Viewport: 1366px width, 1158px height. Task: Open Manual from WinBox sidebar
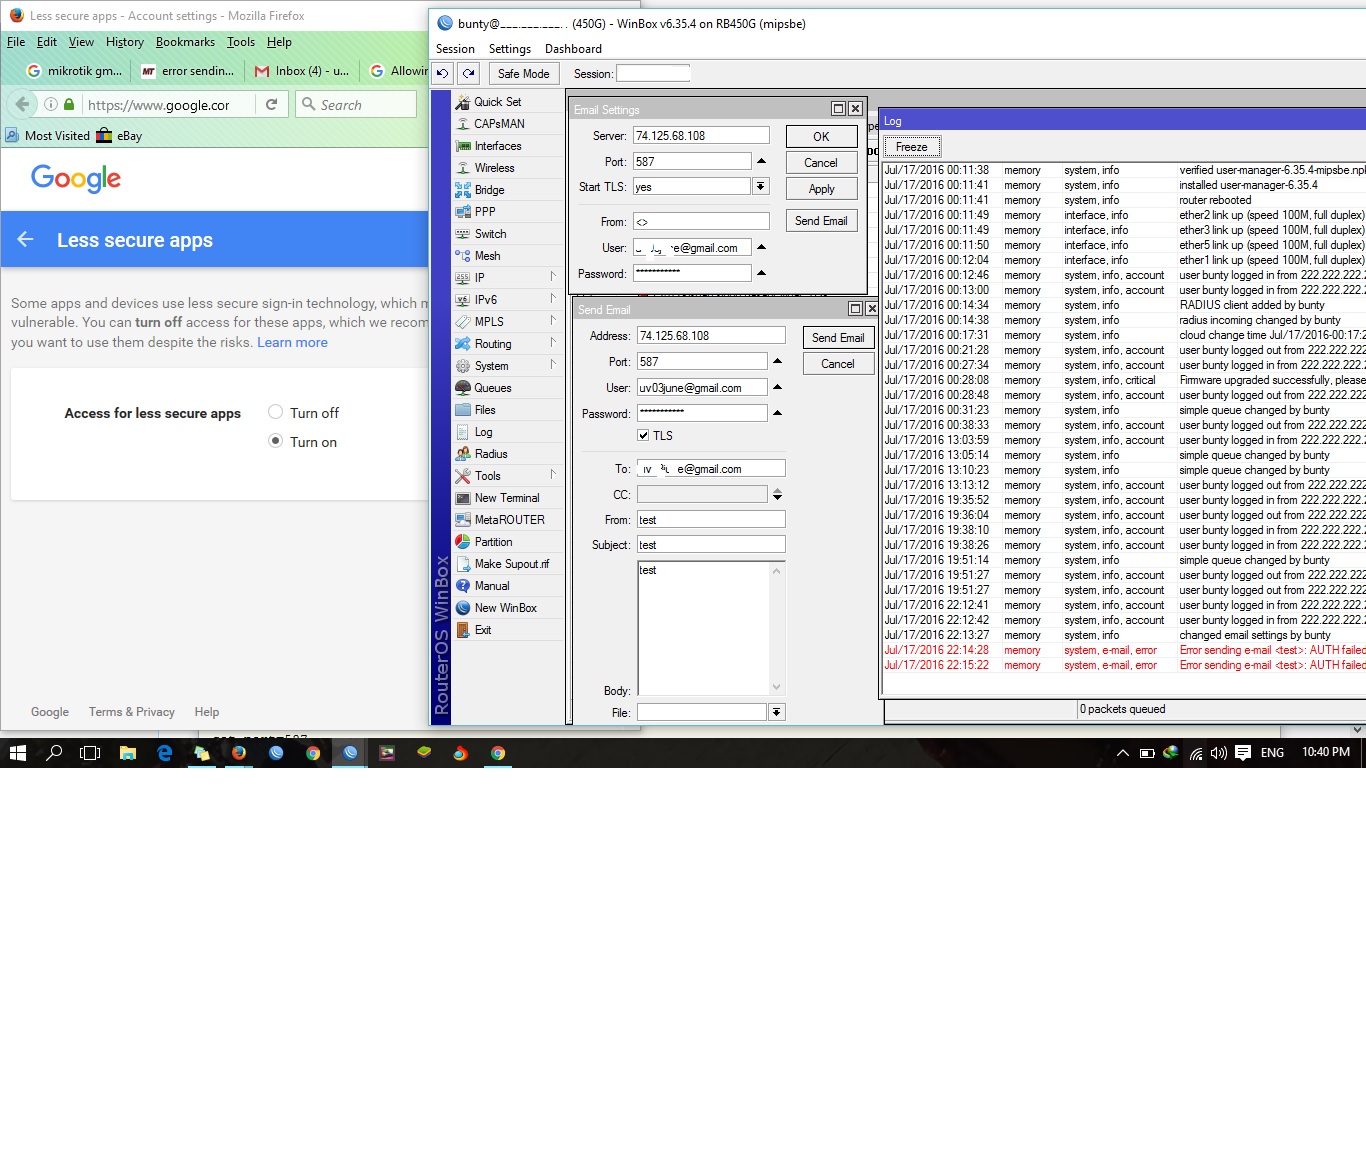492,586
